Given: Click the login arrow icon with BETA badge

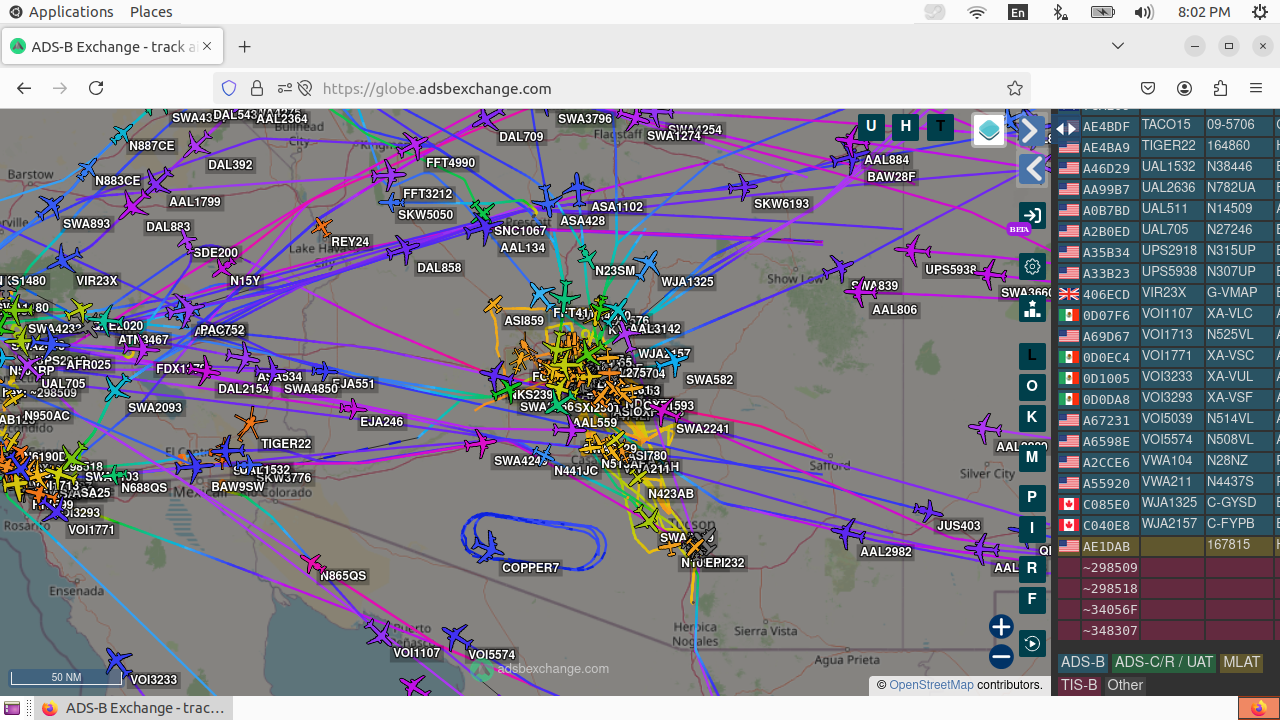Looking at the screenshot, I should (1032, 216).
